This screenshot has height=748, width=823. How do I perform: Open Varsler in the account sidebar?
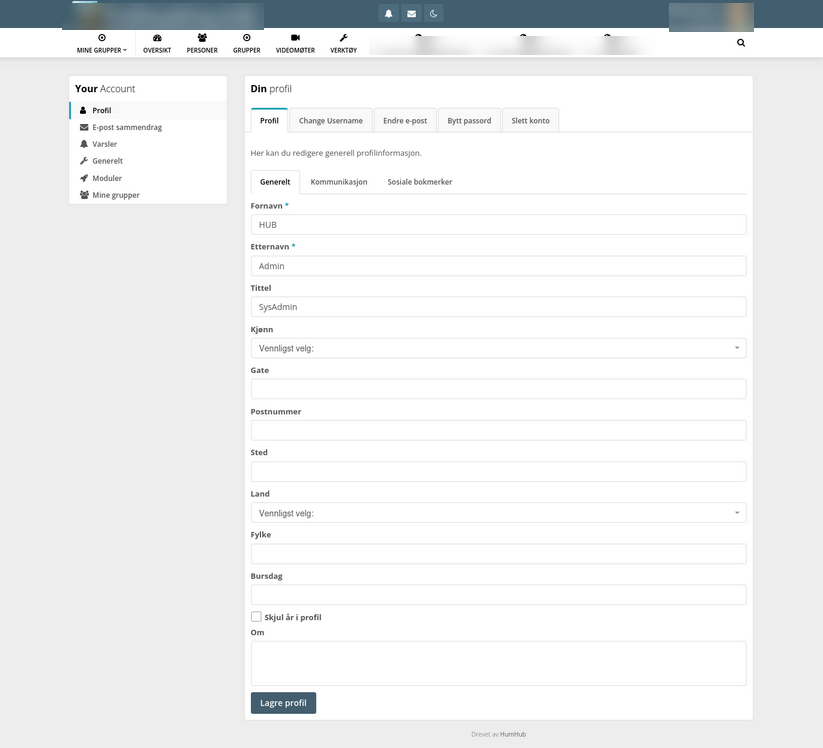(103, 144)
